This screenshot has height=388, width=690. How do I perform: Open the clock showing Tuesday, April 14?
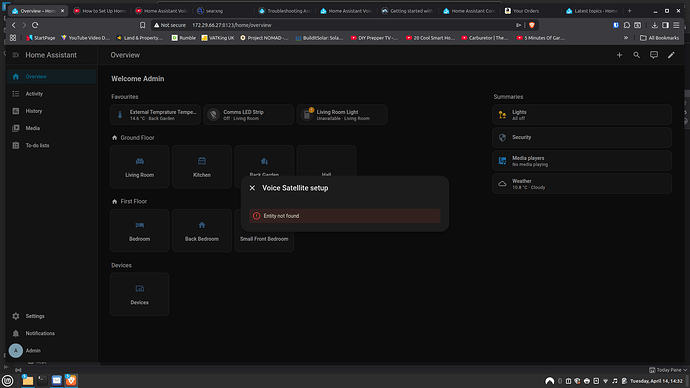[656, 381]
